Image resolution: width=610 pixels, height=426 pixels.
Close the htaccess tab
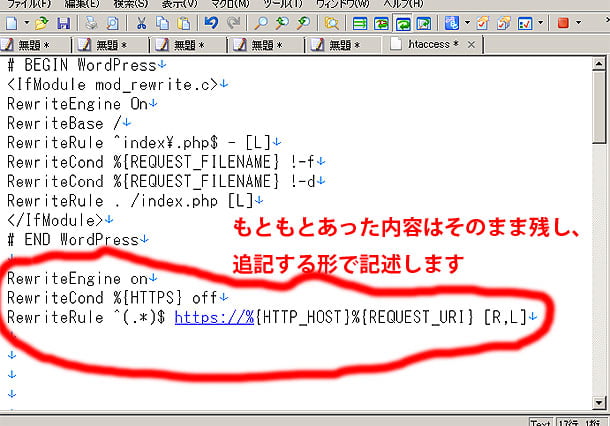point(468,45)
